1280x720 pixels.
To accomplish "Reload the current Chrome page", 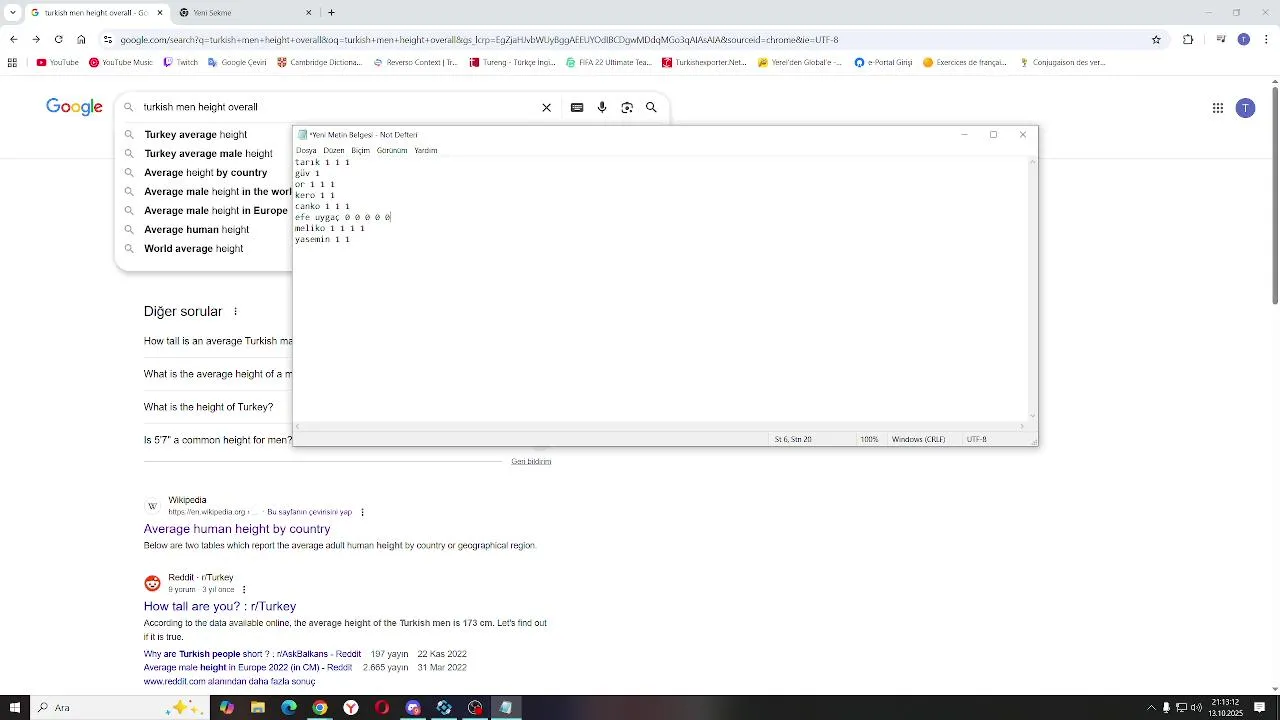I will 58,40.
